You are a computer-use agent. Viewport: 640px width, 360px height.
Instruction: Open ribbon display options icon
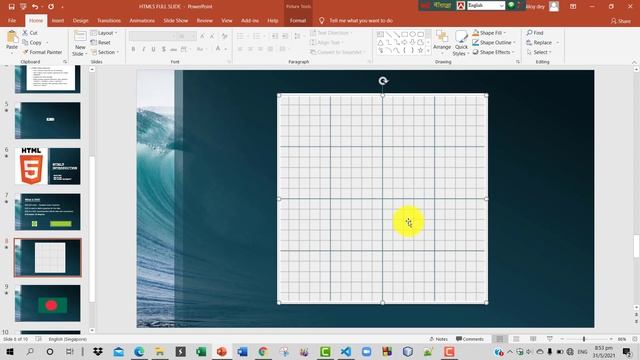coord(573,7)
